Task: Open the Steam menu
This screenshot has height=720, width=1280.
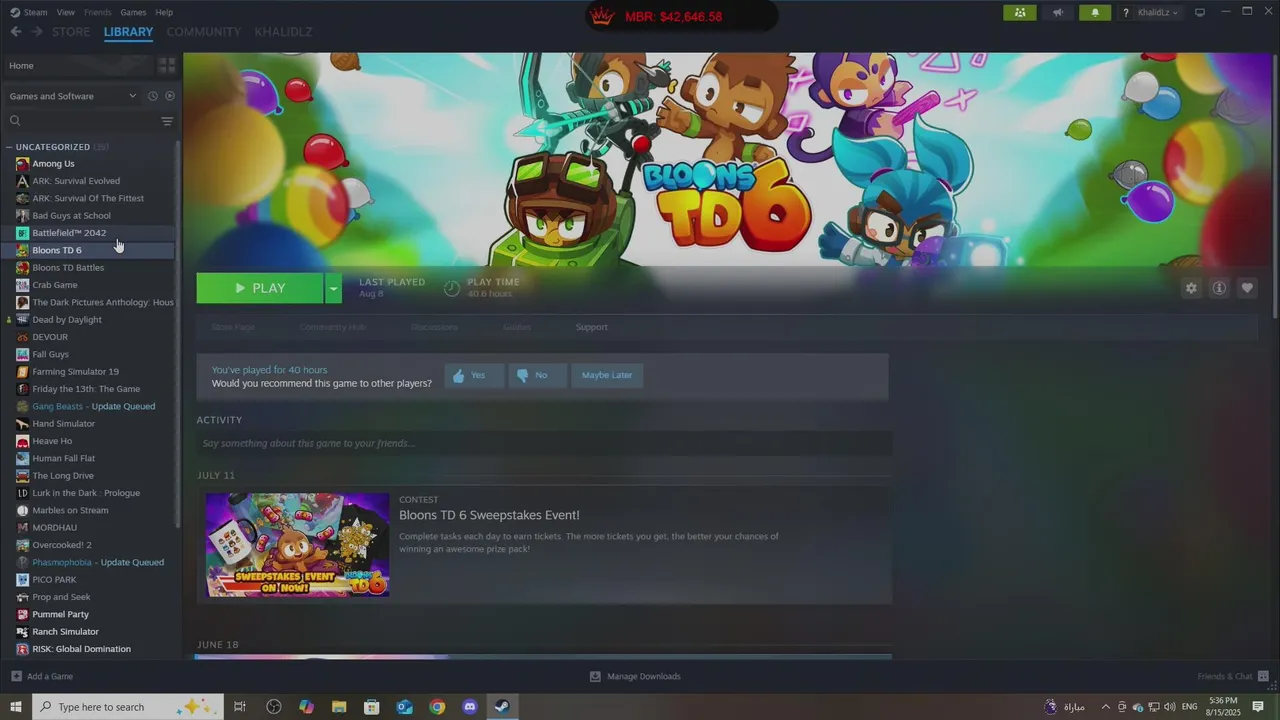Action: tap(35, 12)
